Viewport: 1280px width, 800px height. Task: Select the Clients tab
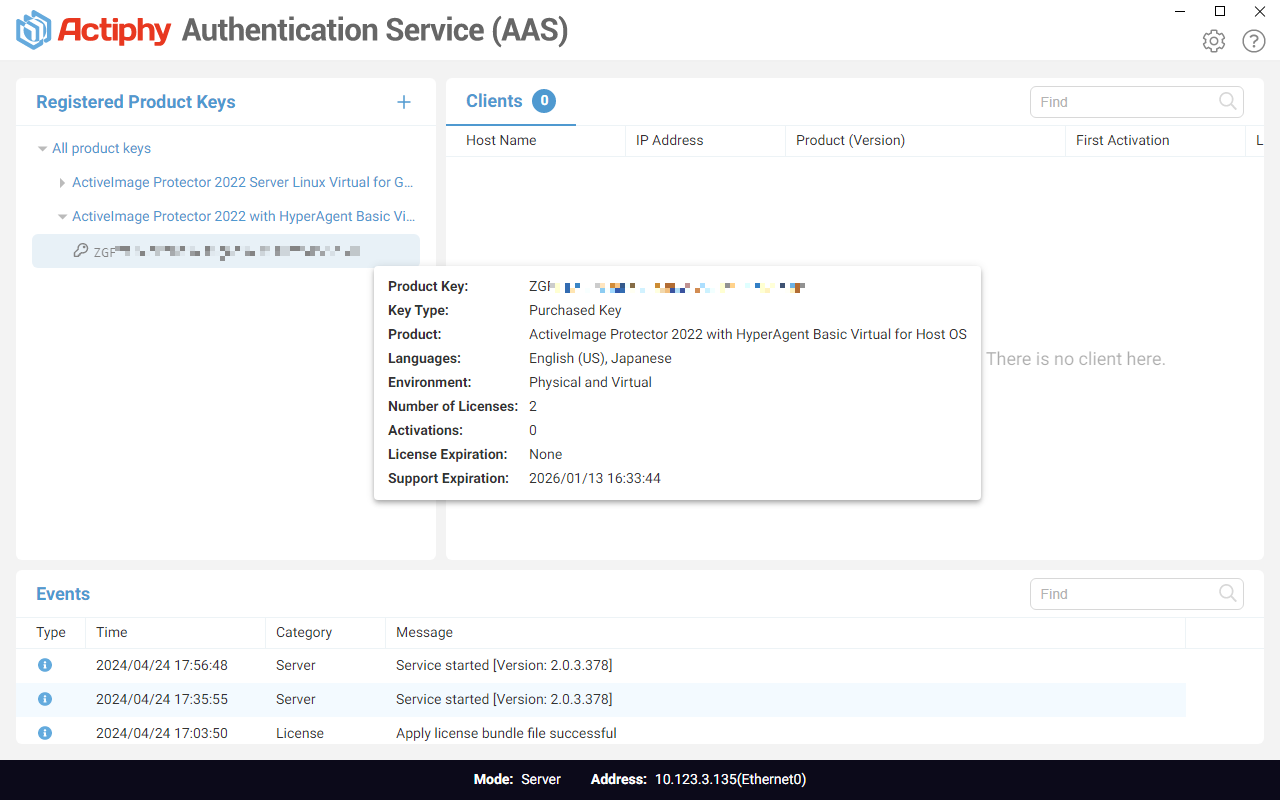coord(510,101)
